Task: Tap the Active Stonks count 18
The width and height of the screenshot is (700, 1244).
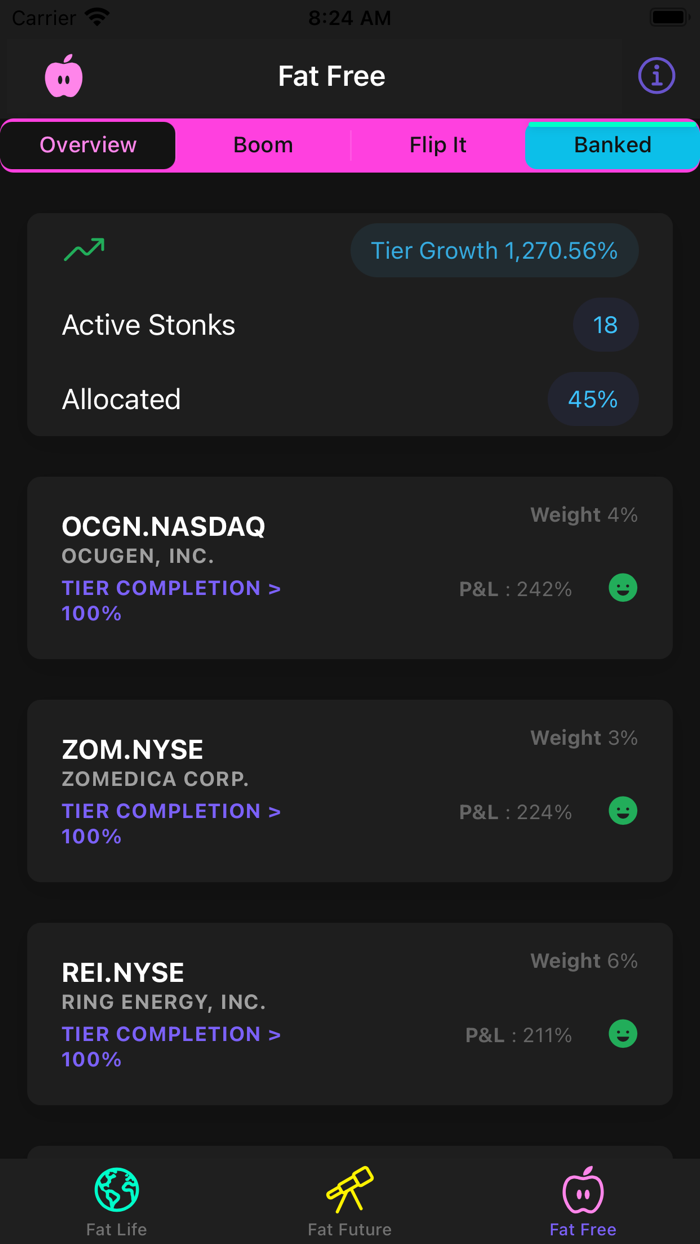Action: pos(605,325)
